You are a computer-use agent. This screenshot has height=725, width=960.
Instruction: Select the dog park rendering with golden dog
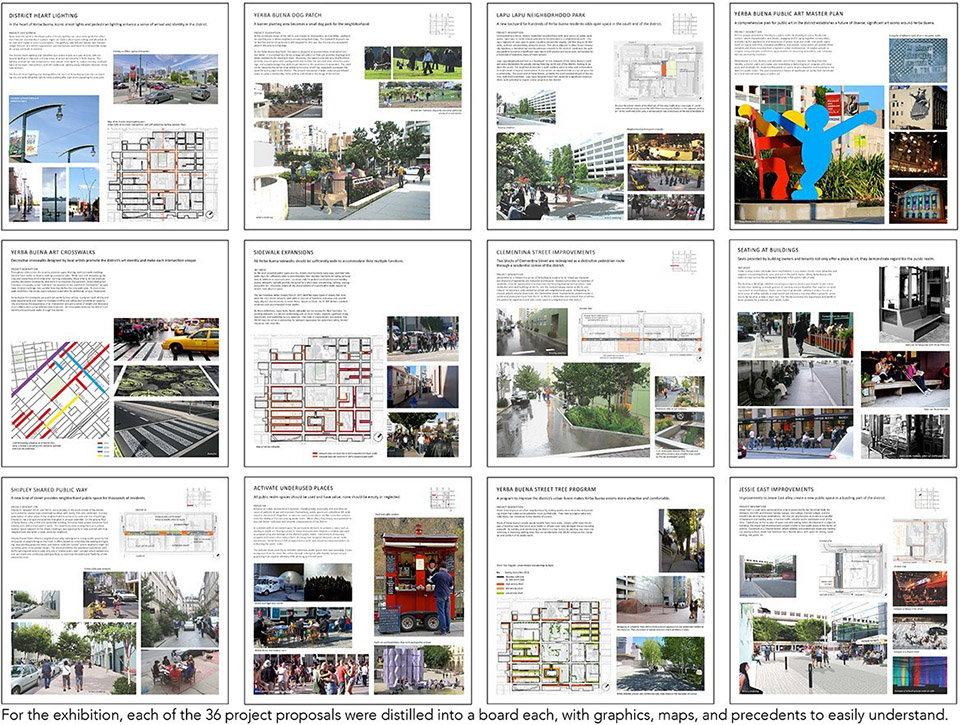(x=342, y=170)
